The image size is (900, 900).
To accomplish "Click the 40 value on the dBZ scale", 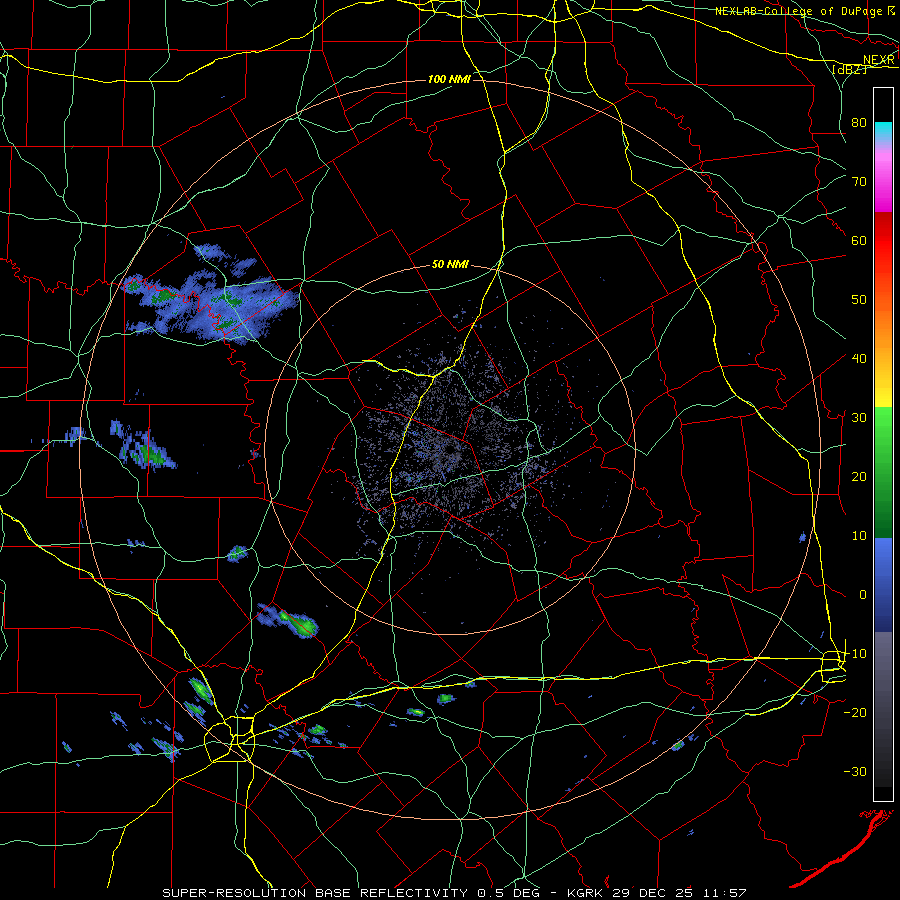I will tap(859, 359).
